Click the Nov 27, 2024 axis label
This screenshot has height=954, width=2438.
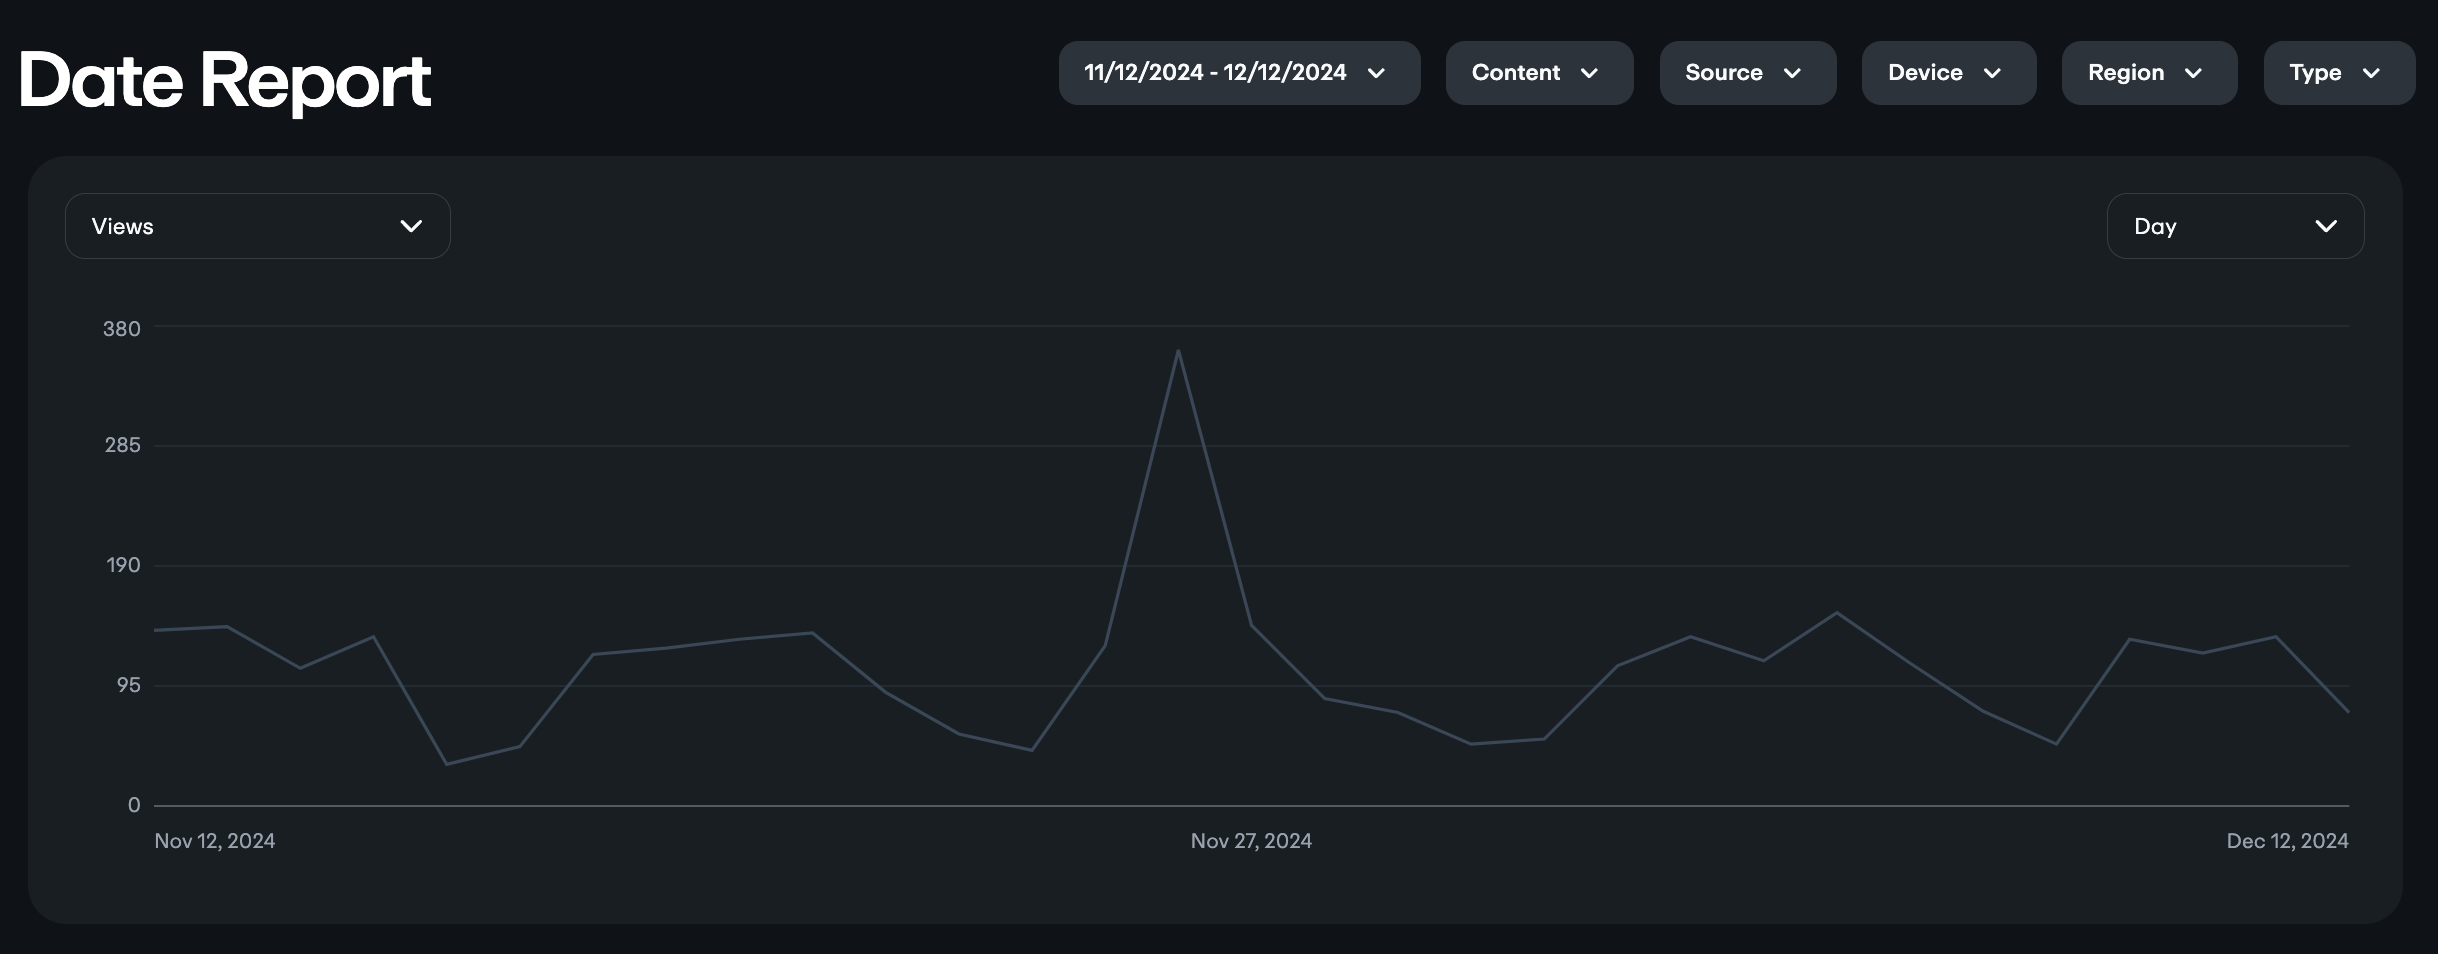[1251, 841]
